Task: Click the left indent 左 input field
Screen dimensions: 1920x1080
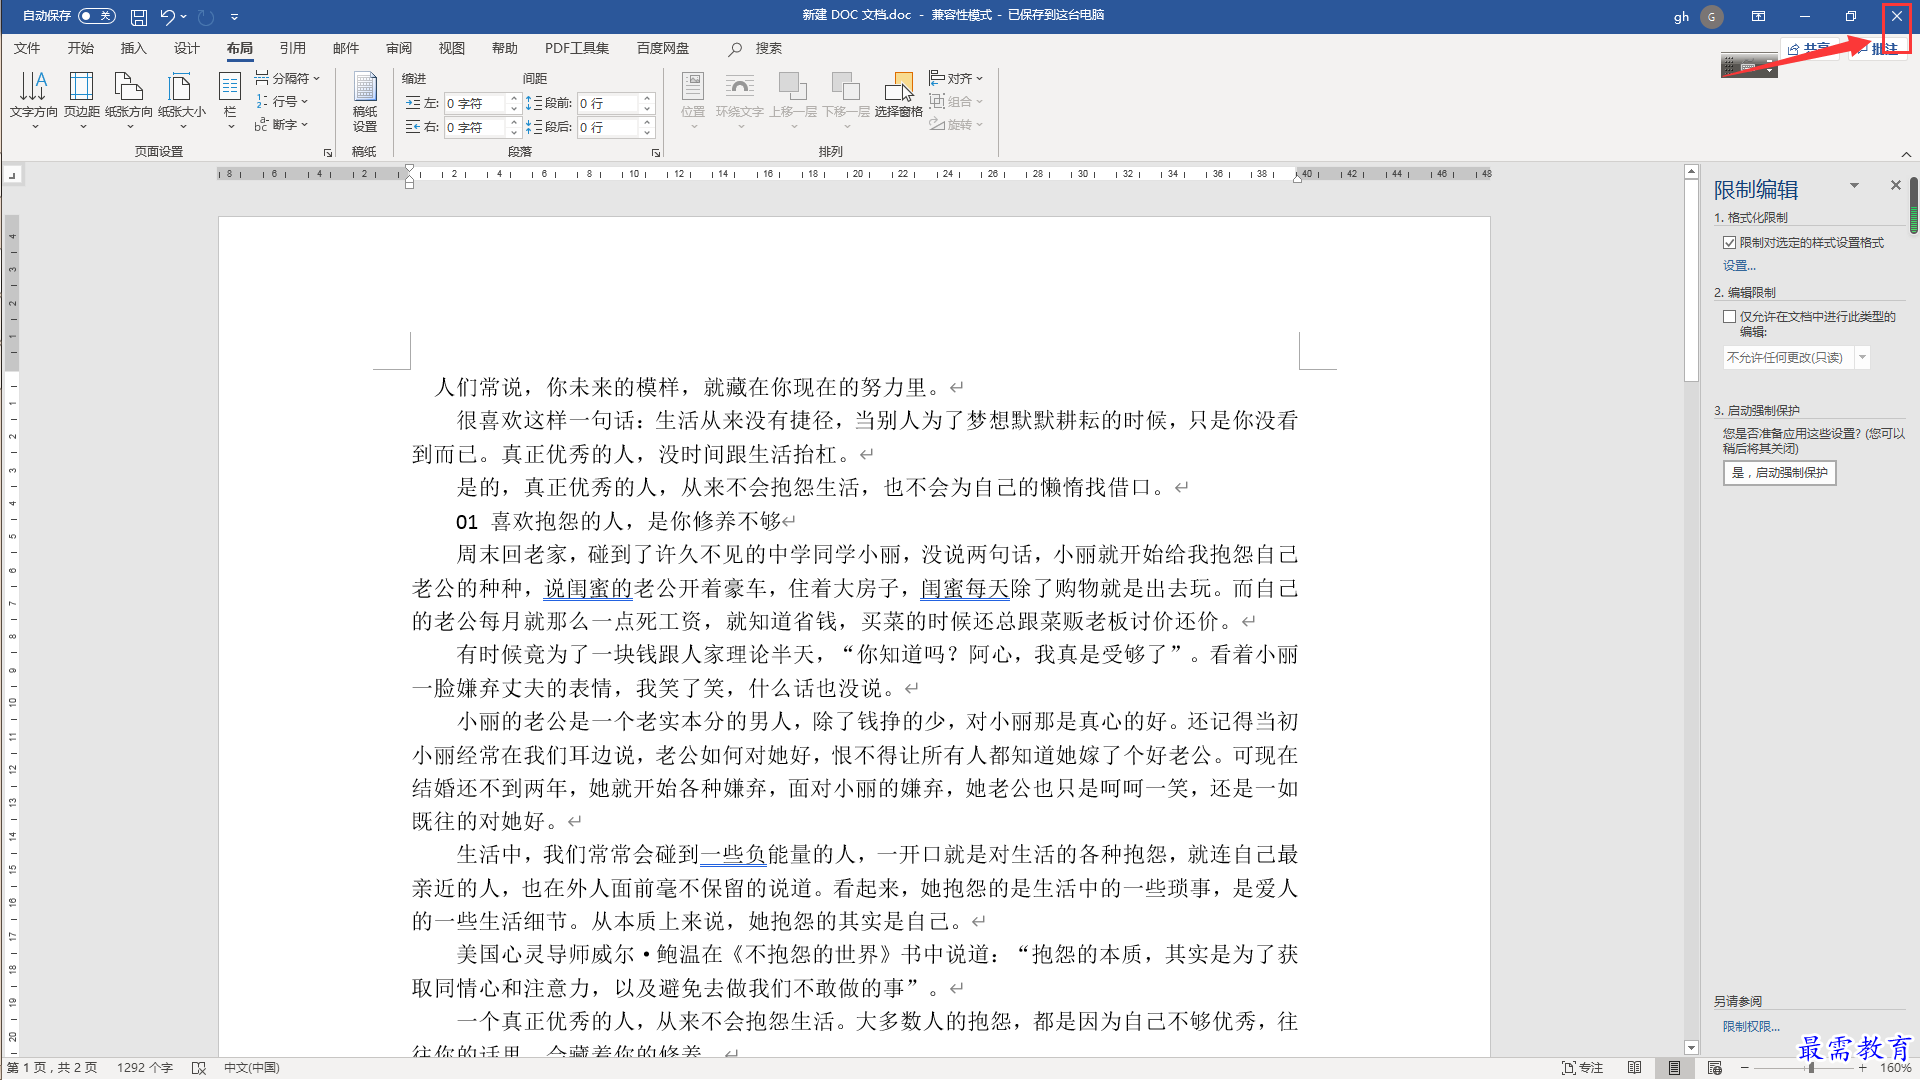Action: coord(476,103)
